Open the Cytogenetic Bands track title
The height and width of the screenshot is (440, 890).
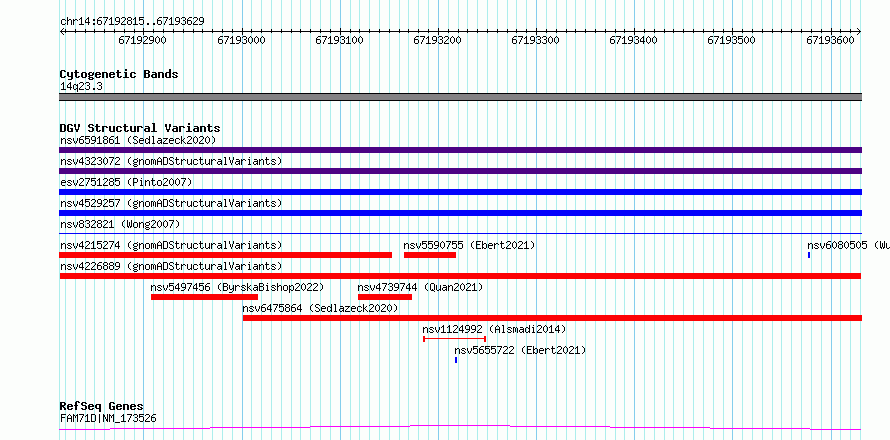119,74
